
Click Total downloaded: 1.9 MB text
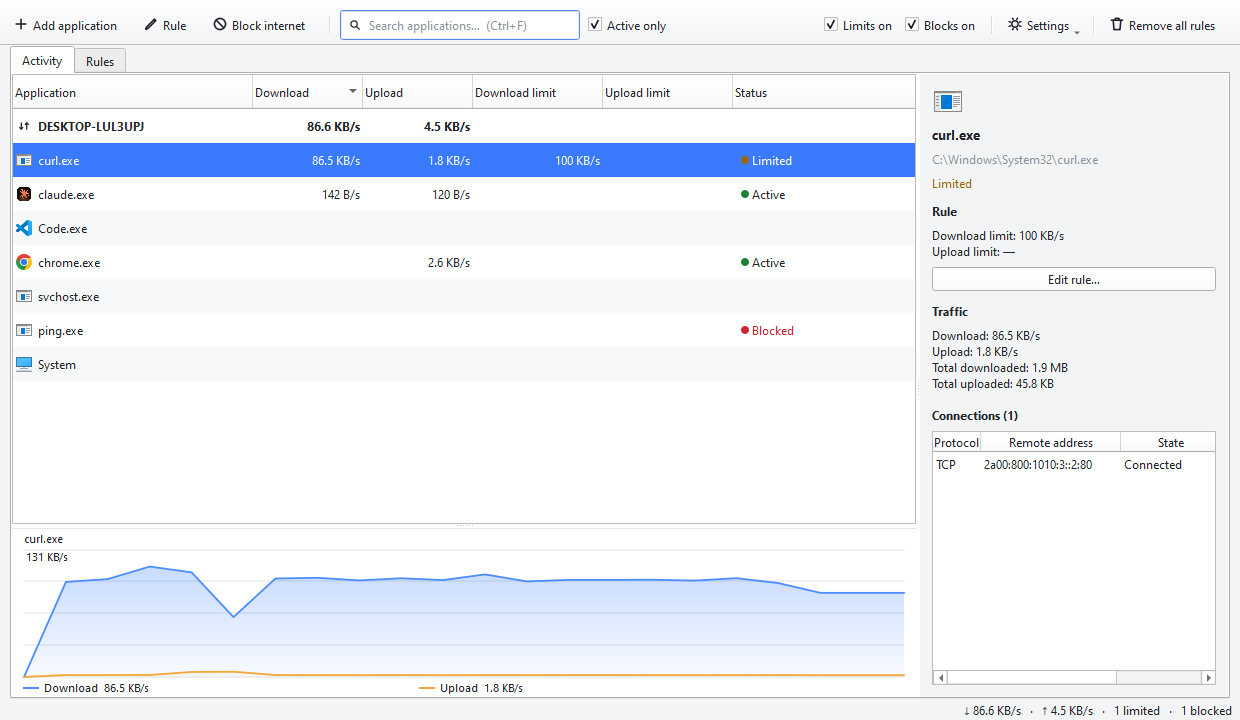click(x=999, y=368)
